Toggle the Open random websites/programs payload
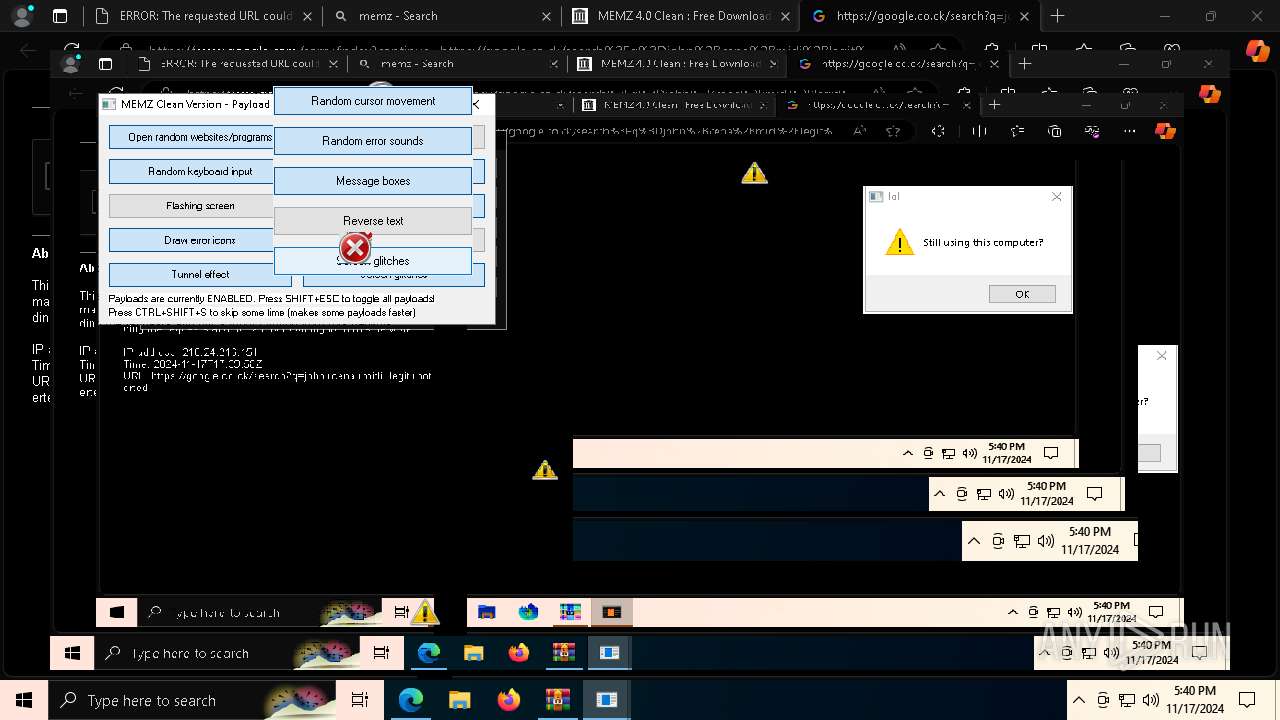The height and width of the screenshot is (720, 1280). coord(191,137)
